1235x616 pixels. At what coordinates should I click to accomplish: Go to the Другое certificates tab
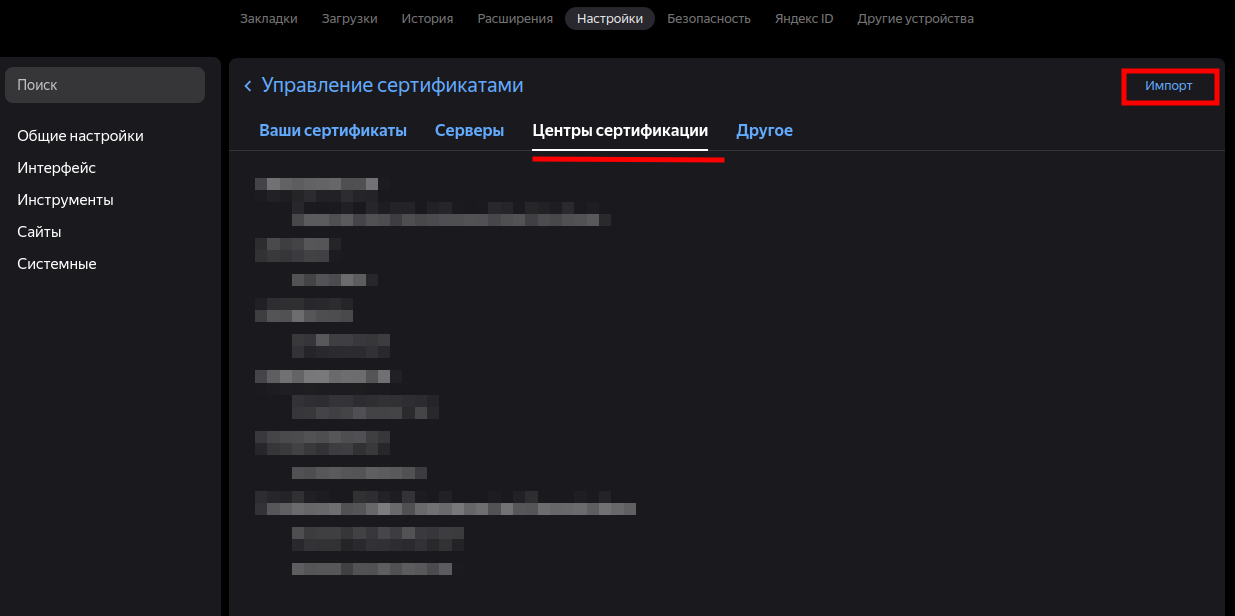(x=764, y=131)
